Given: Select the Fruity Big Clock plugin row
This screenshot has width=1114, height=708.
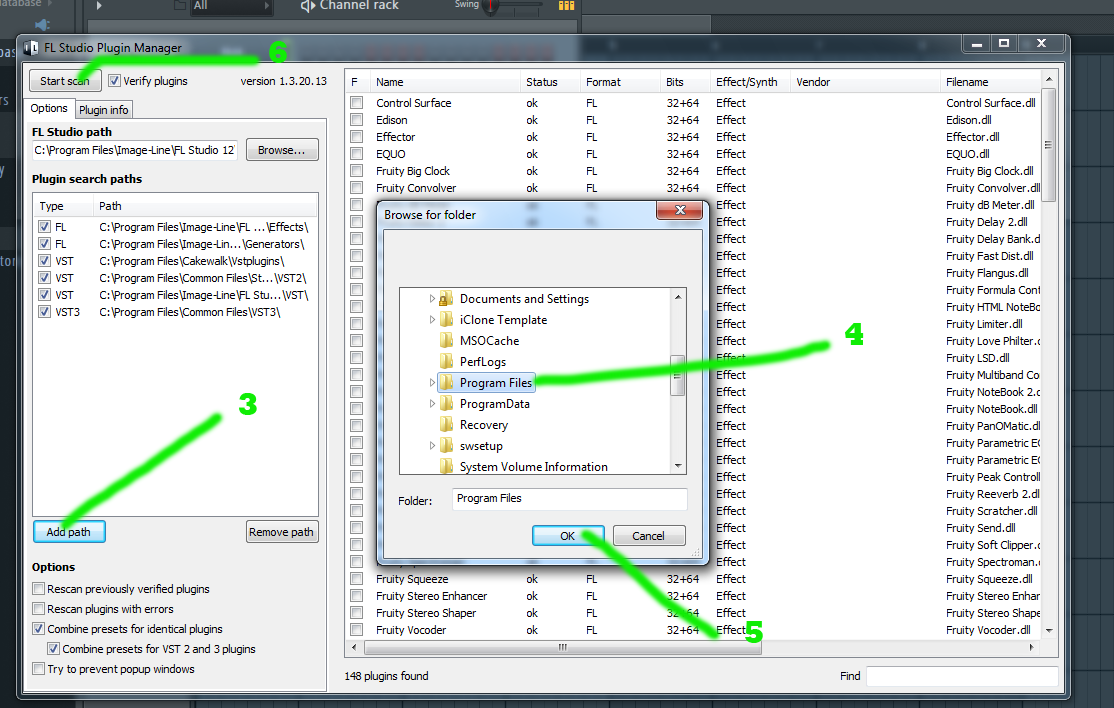Looking at the screenshot, I should (696, 171).
